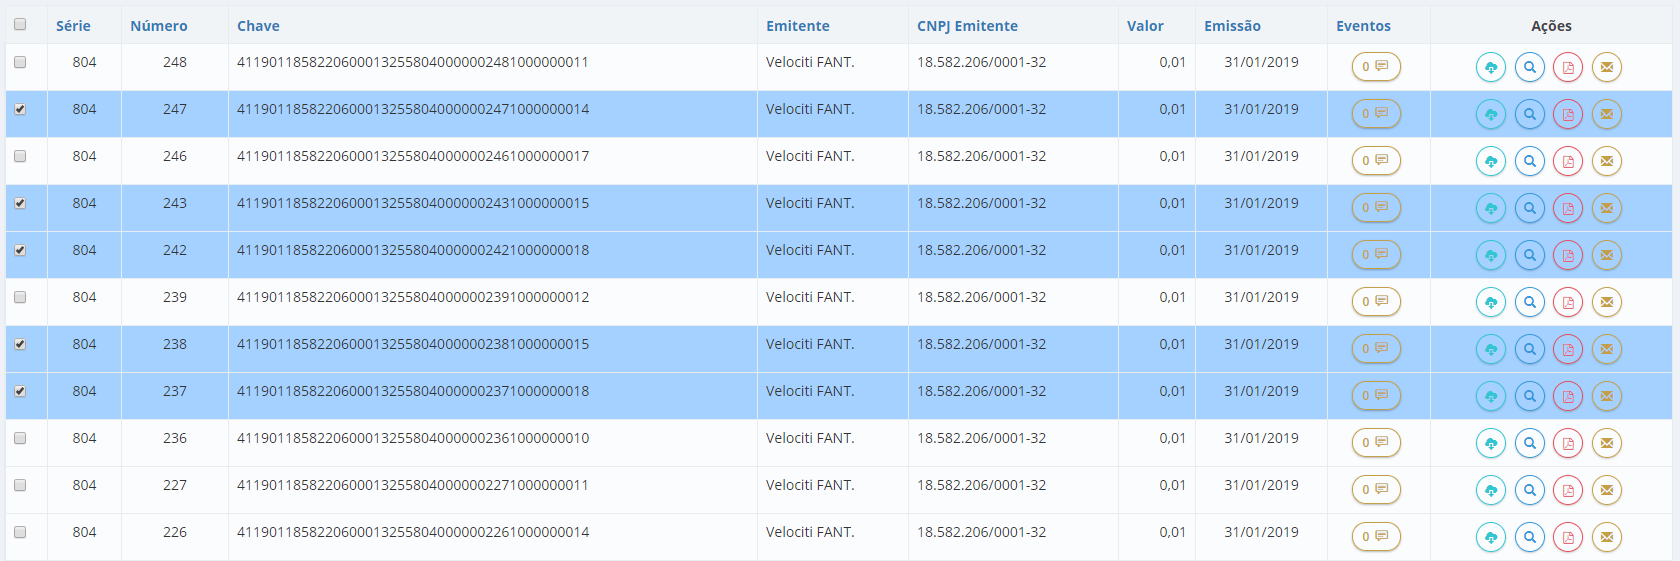Check the checkbox for invoice 248
Image resolution: width=1680 pixels, height=561 pixels.
pos(20,62)
